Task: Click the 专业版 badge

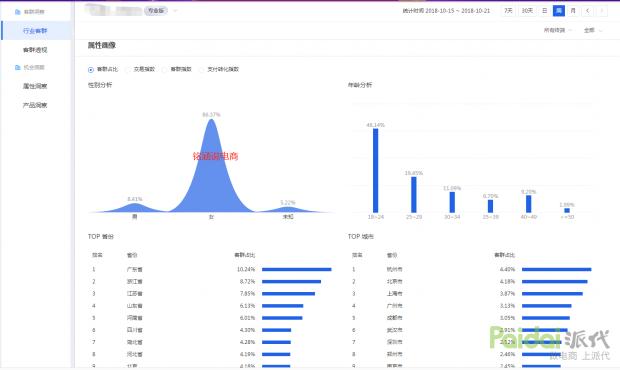Action: 155,11
